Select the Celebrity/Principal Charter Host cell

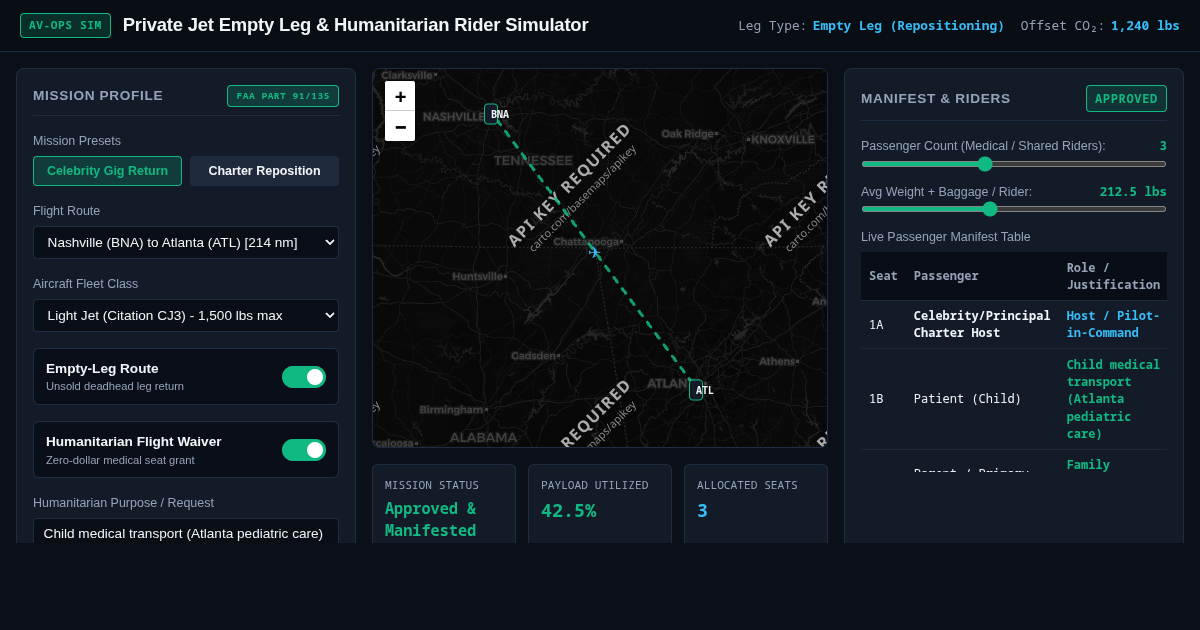pos(982,324)
